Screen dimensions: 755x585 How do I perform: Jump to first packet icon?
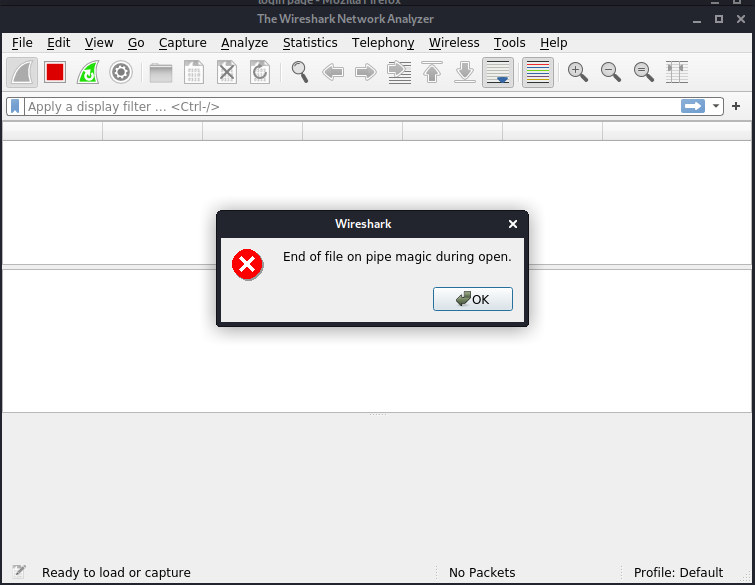[432, 73]
